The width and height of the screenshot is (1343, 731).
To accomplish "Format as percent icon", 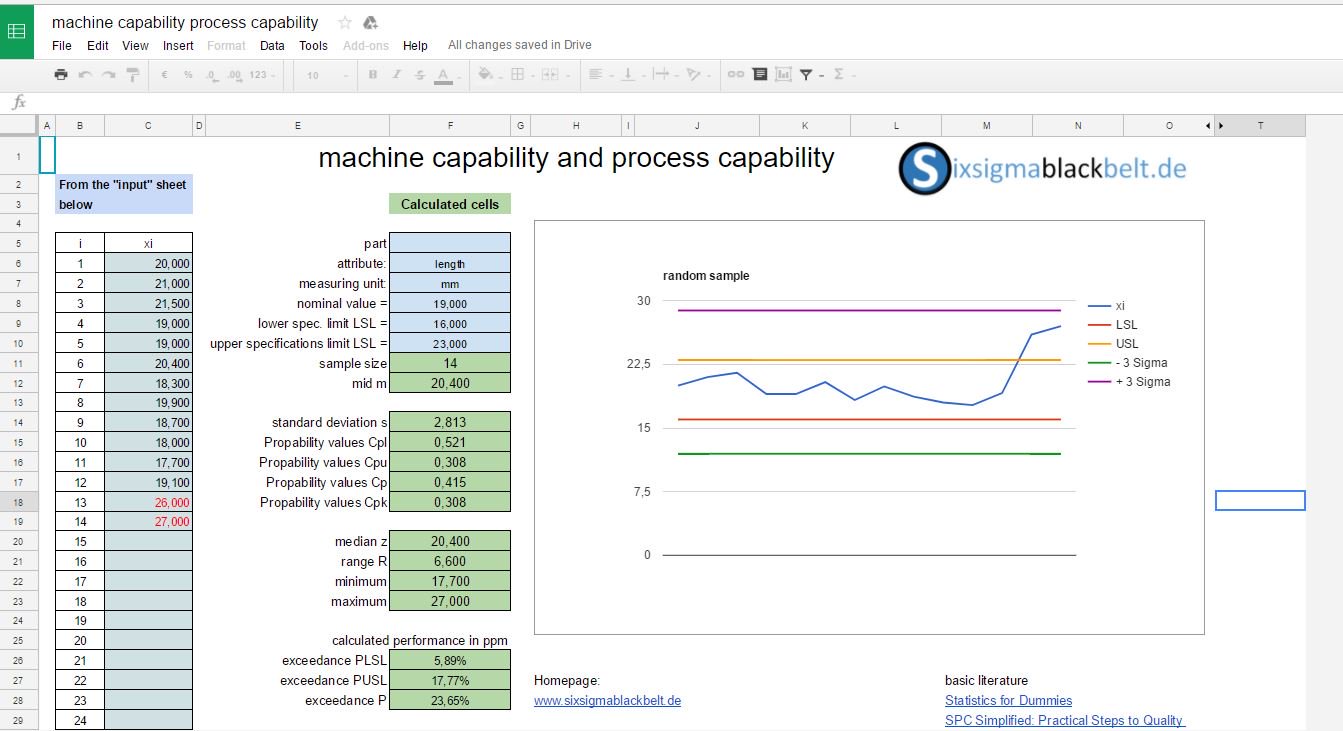I will click(188, 75).
